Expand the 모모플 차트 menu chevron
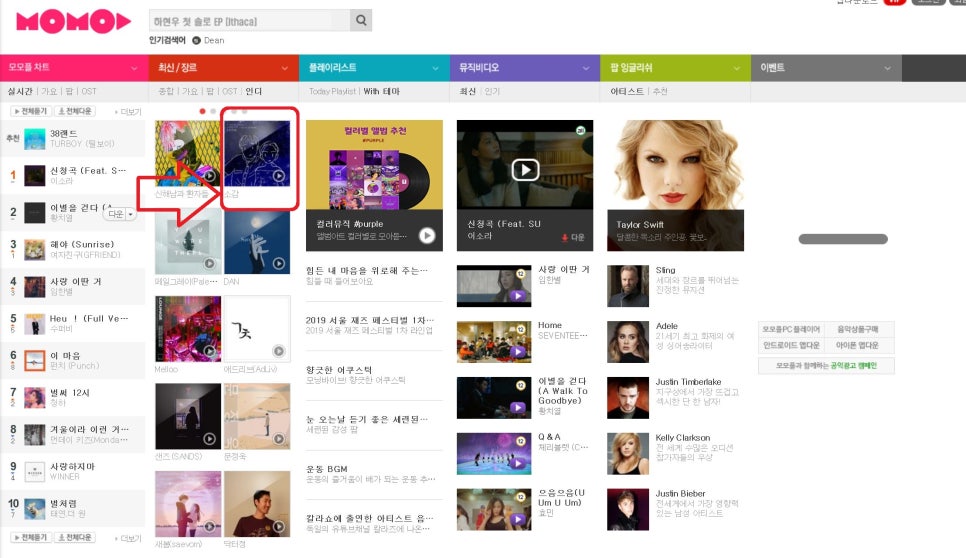The width and height of the screenshot is (966, 558). click(134, 68)
